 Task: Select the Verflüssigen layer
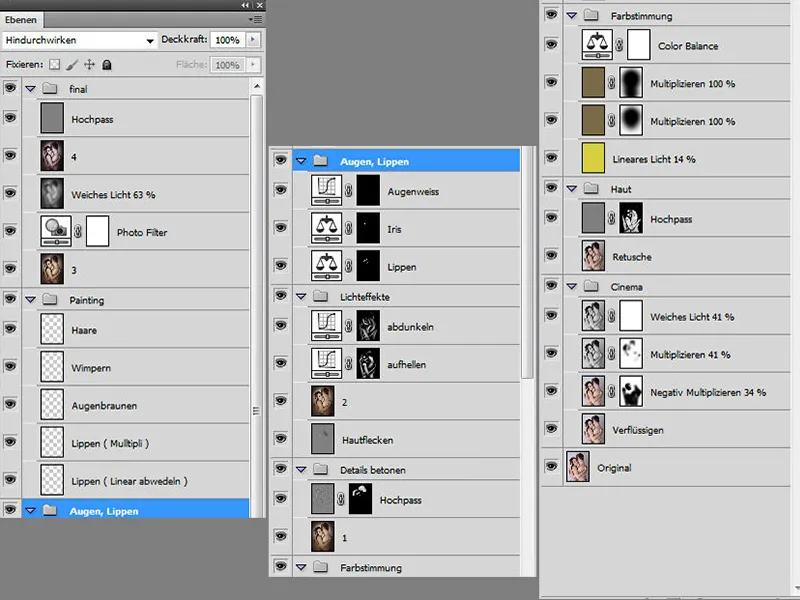pos(677,430)
